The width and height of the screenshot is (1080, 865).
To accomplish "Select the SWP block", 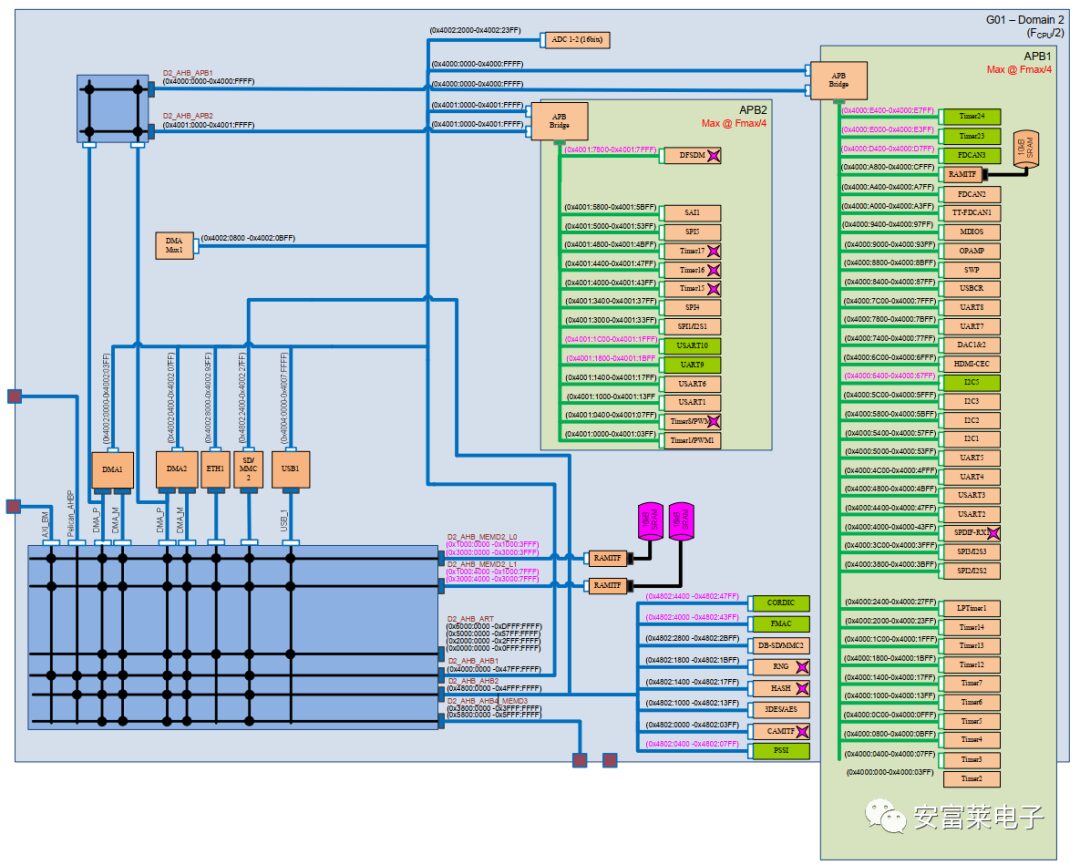I will [x=971, y=271].
